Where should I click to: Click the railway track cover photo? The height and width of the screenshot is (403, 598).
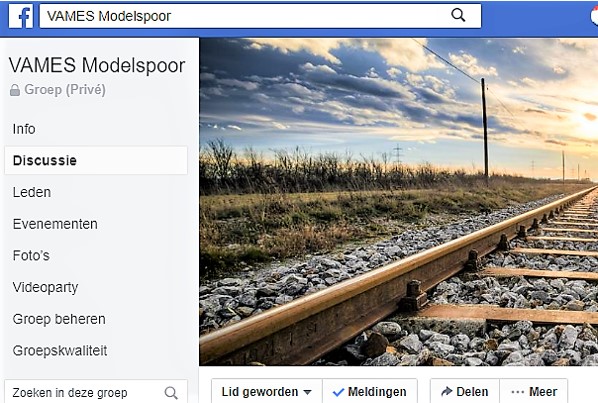(x=399, y=202)
